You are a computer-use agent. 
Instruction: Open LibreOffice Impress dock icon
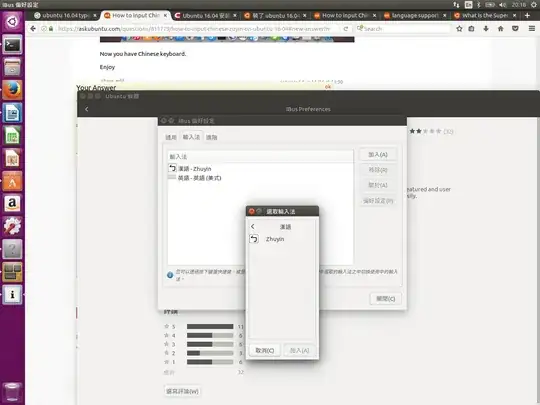(12, 158)
